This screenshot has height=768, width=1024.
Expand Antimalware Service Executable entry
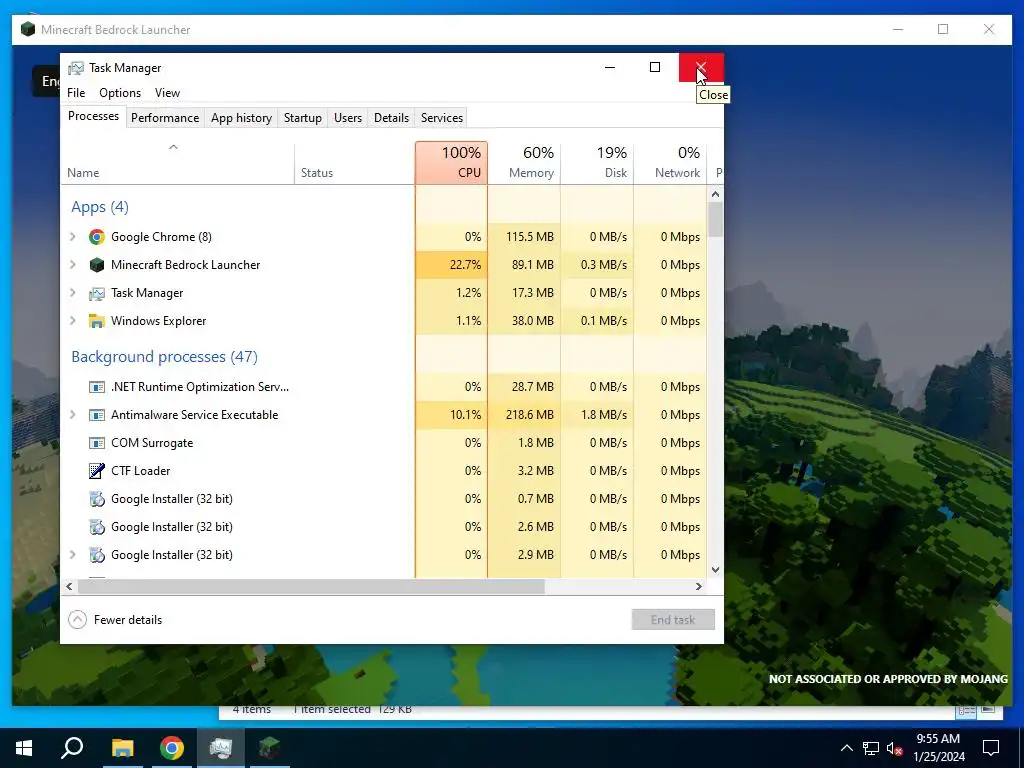coord(73,415)
